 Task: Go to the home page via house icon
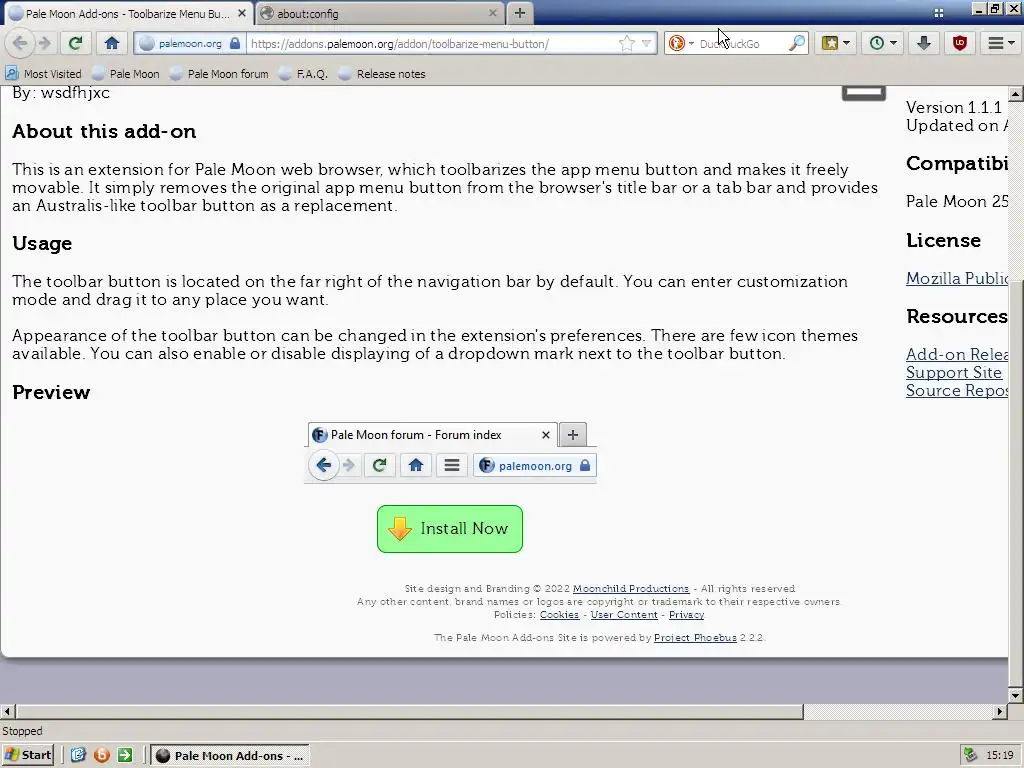(x=112, y=44)
